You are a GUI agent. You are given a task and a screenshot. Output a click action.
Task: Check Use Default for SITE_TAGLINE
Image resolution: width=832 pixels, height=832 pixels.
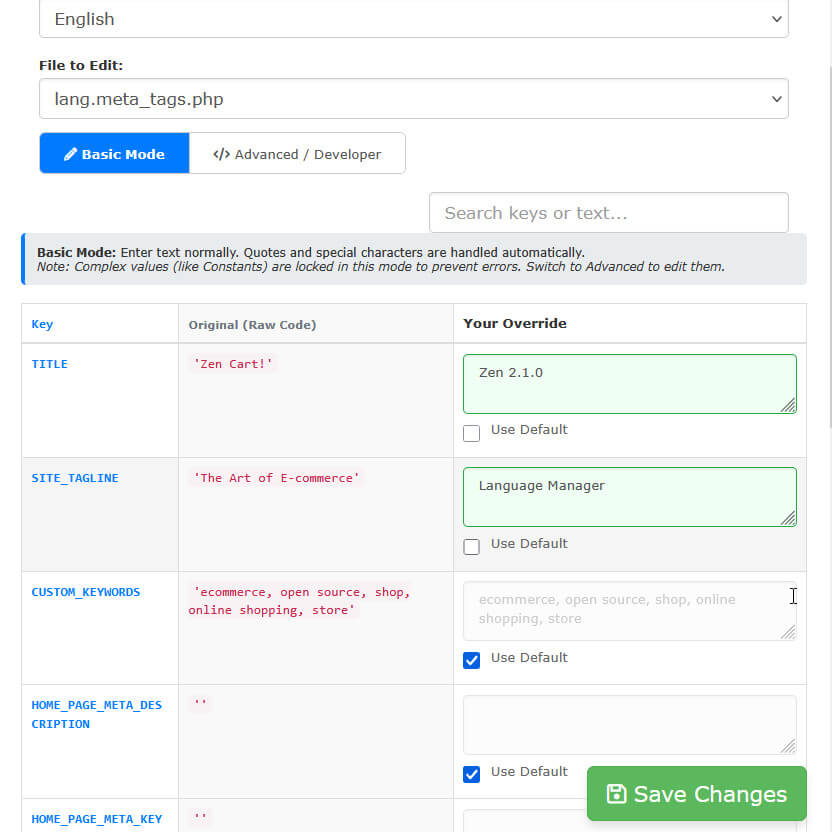click(472, 546)
